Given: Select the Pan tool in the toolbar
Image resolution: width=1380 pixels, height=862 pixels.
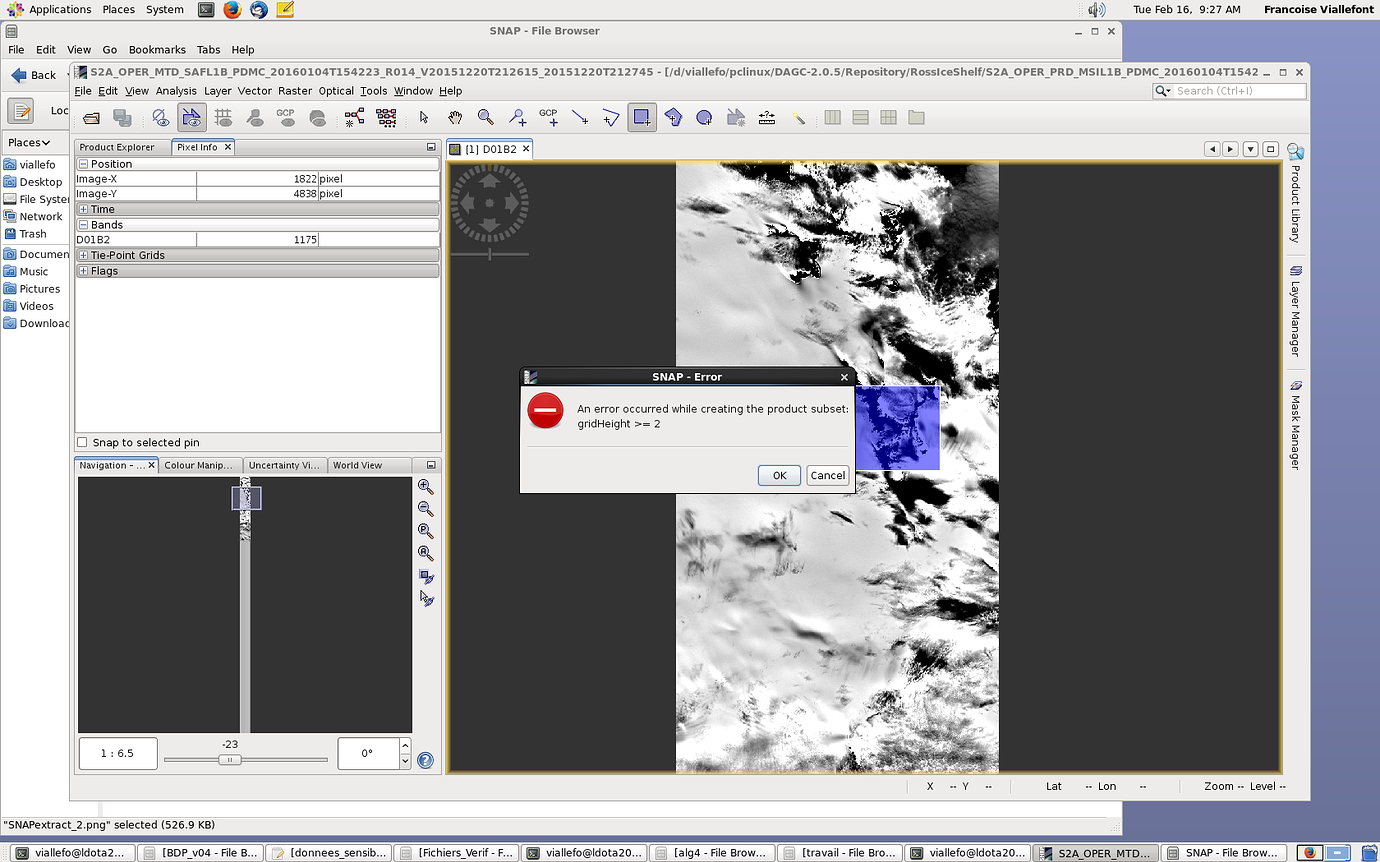Looking at the screenshot, I should (455, 117).
